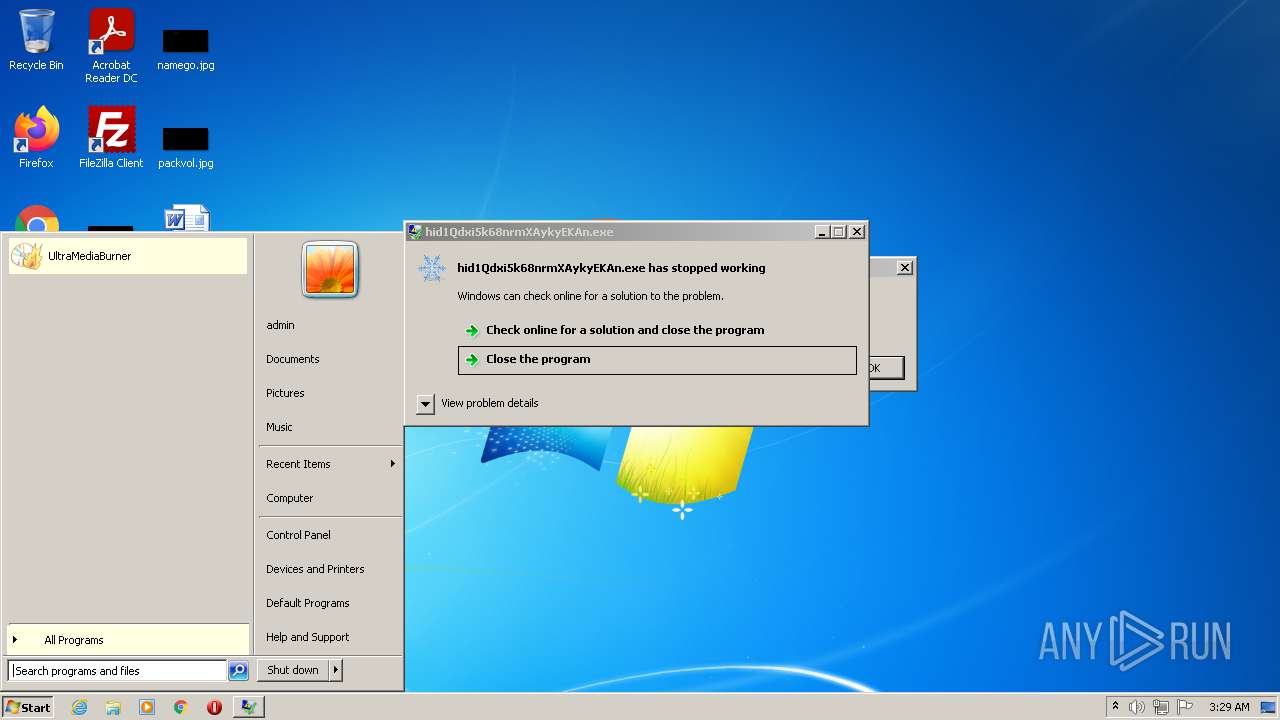Viewport: 1280px width, 720px height.
Task: Launch the Acrobat Reader DC shortcut
Action: coord(111,46)
